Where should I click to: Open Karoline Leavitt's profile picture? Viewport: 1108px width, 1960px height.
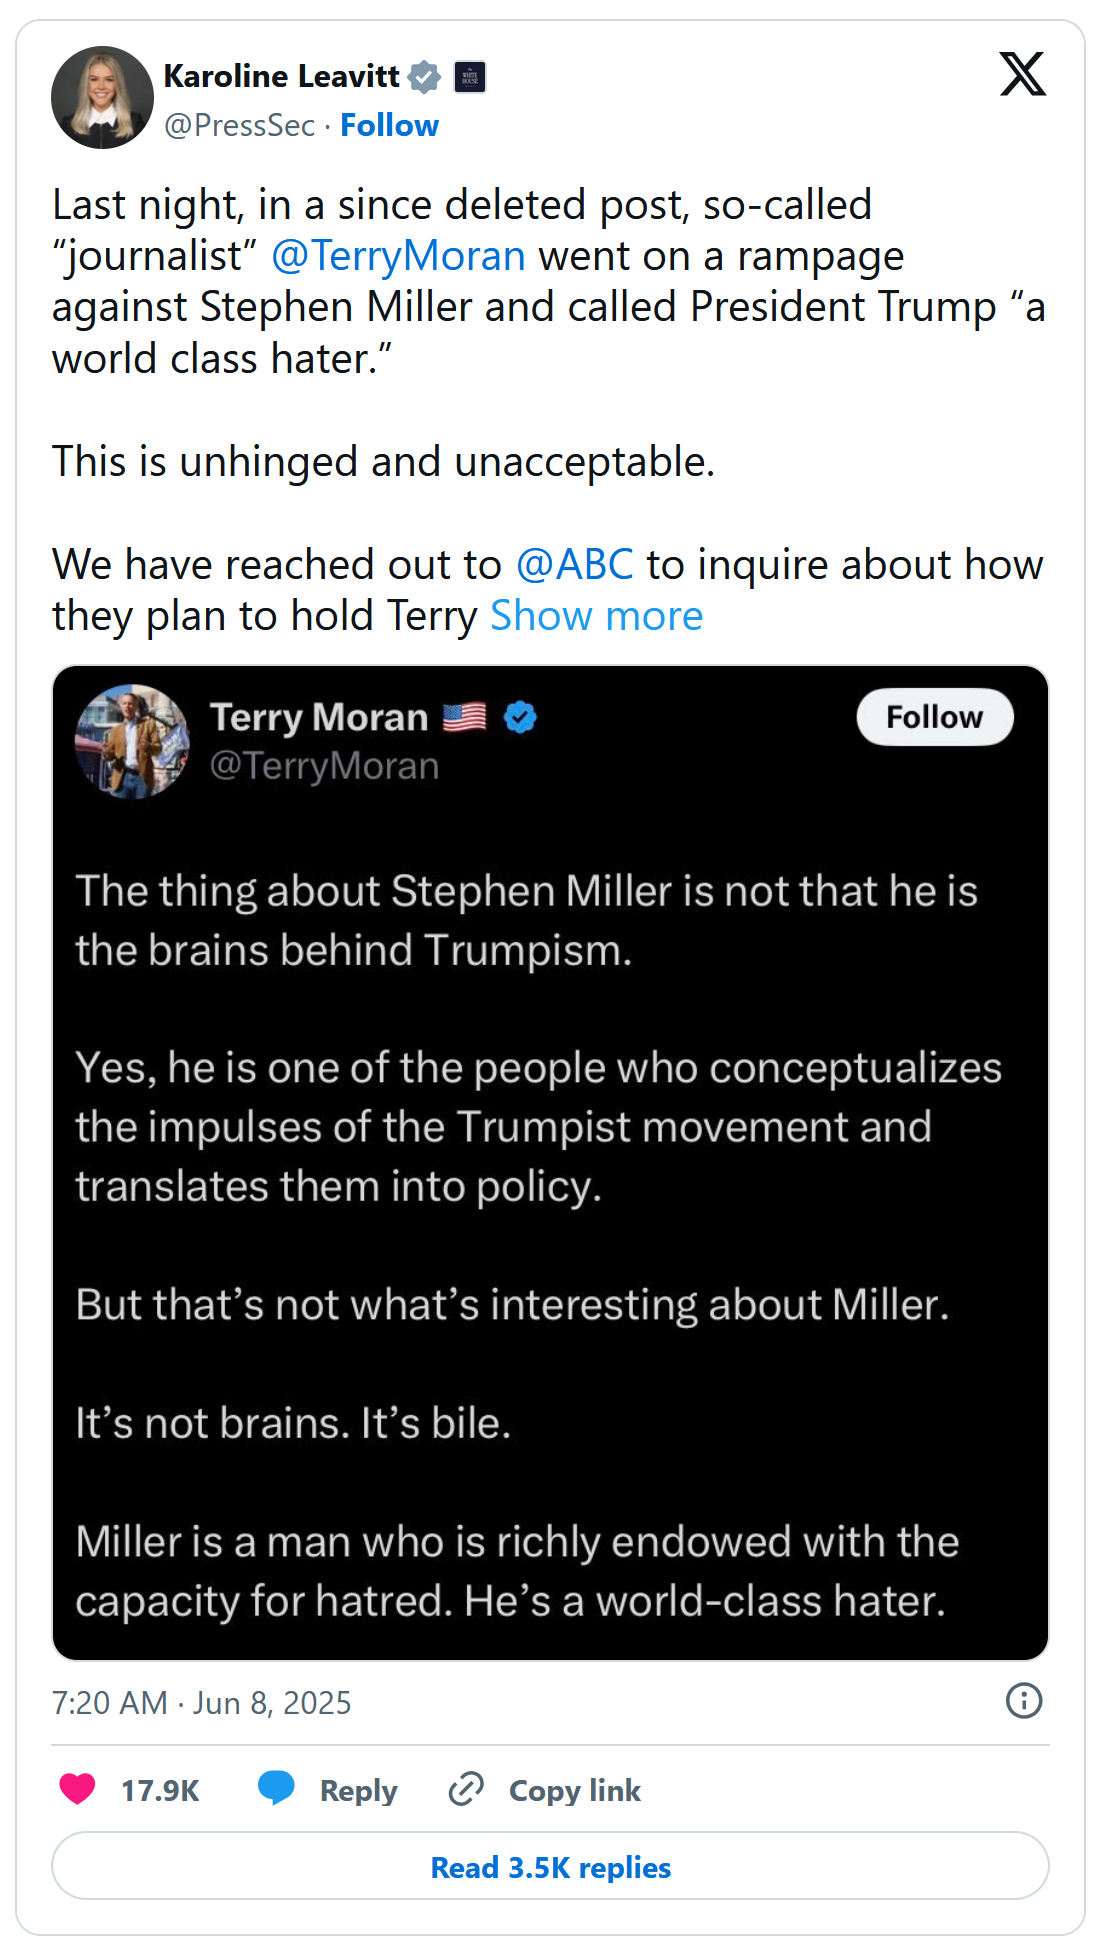pyautogui.click(x=102, y=98)
